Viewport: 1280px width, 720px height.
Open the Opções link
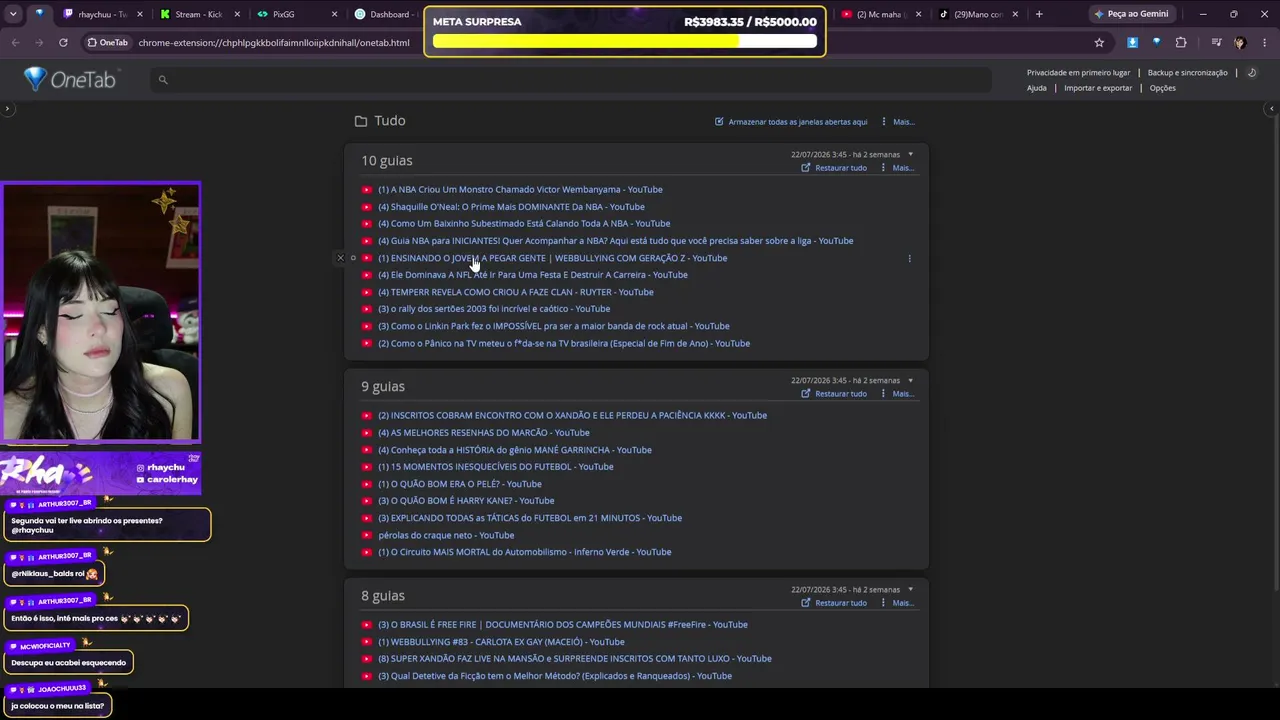[x=1163, y=88]
